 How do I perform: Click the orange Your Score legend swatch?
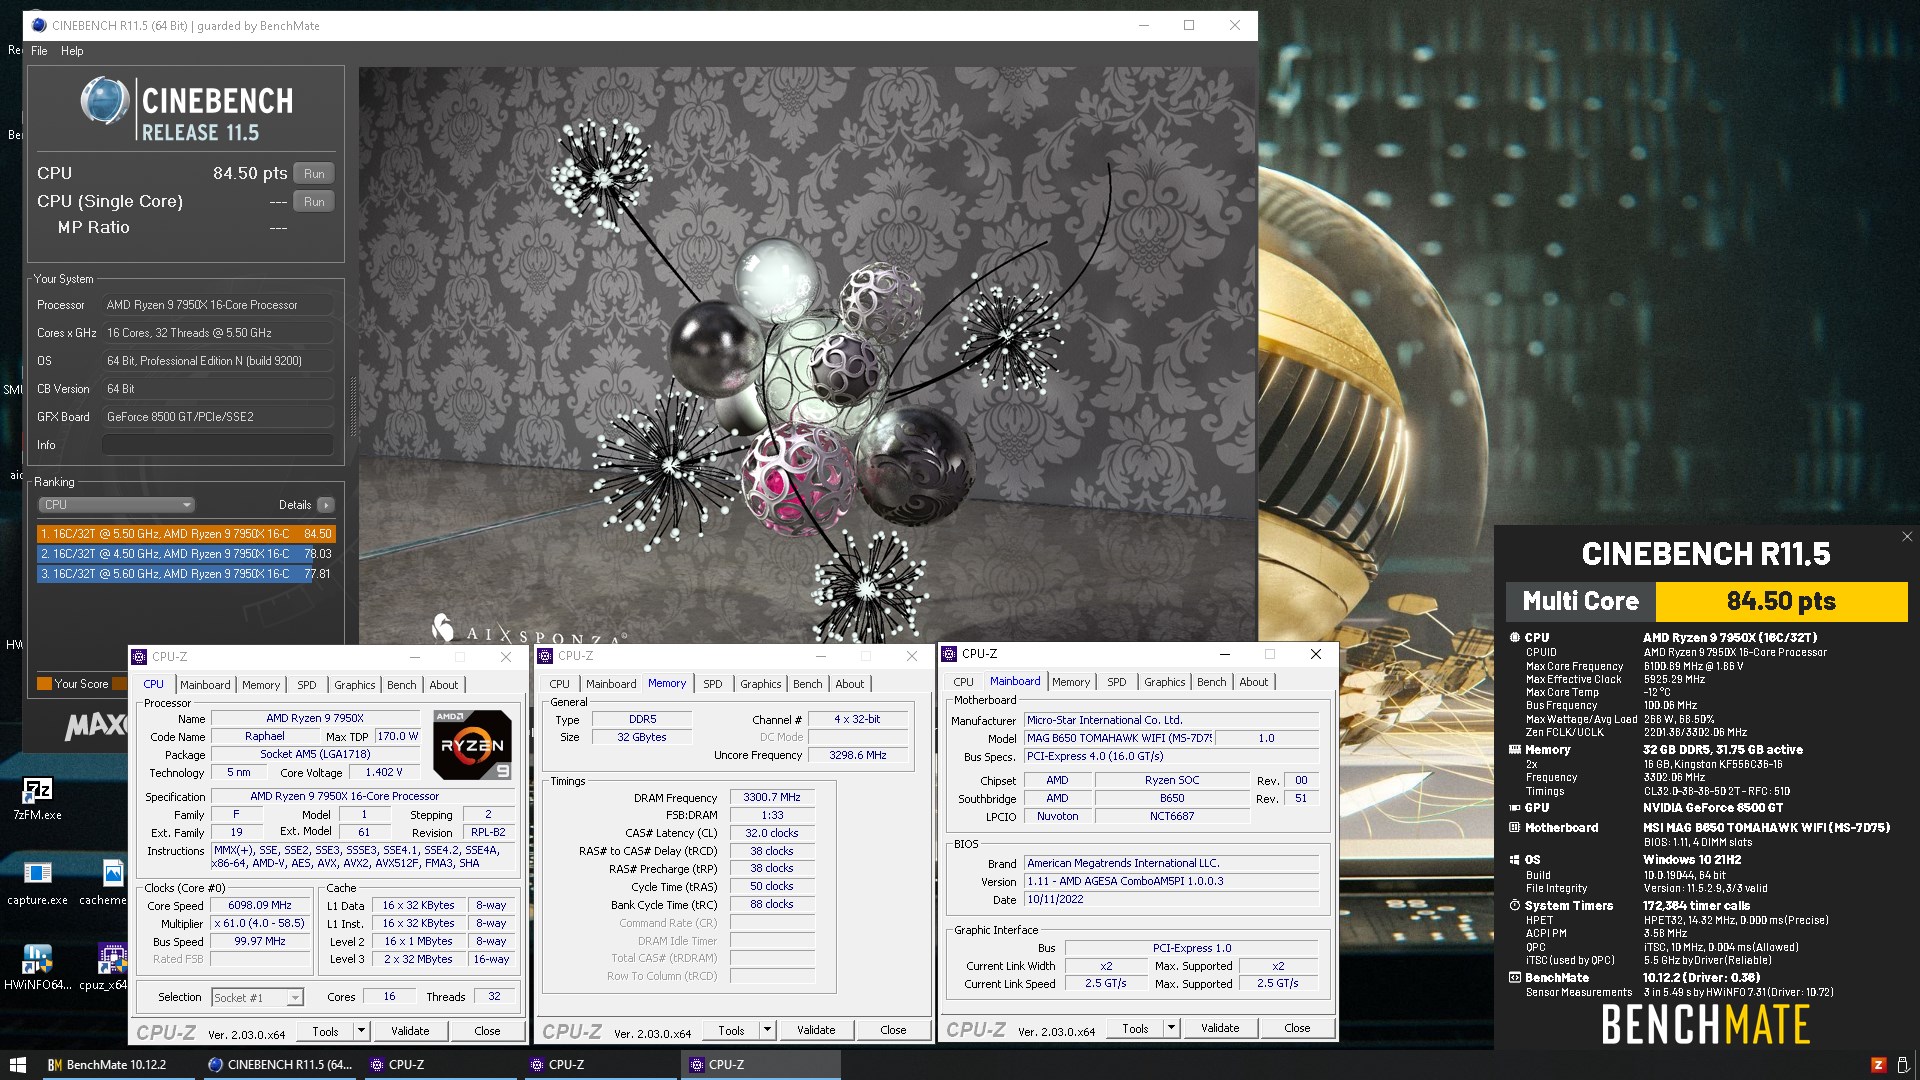(44, 684)
